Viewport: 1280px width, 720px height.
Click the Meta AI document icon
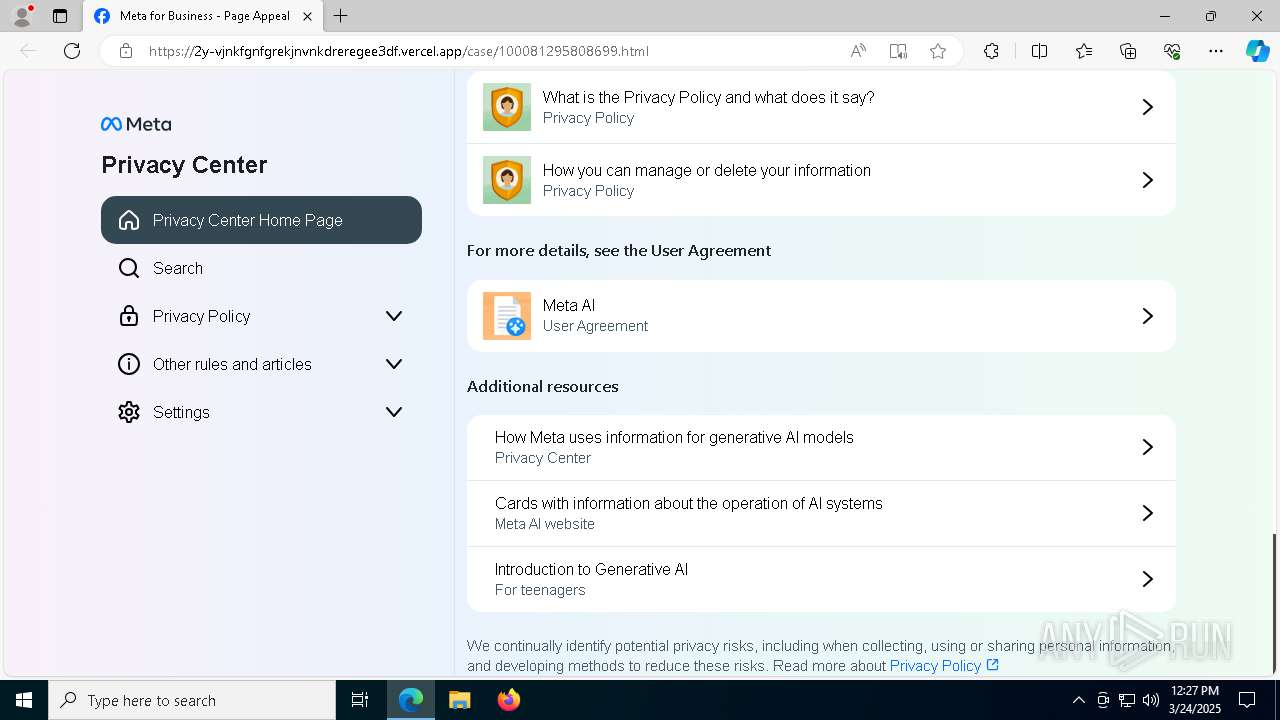pos(507,316)
